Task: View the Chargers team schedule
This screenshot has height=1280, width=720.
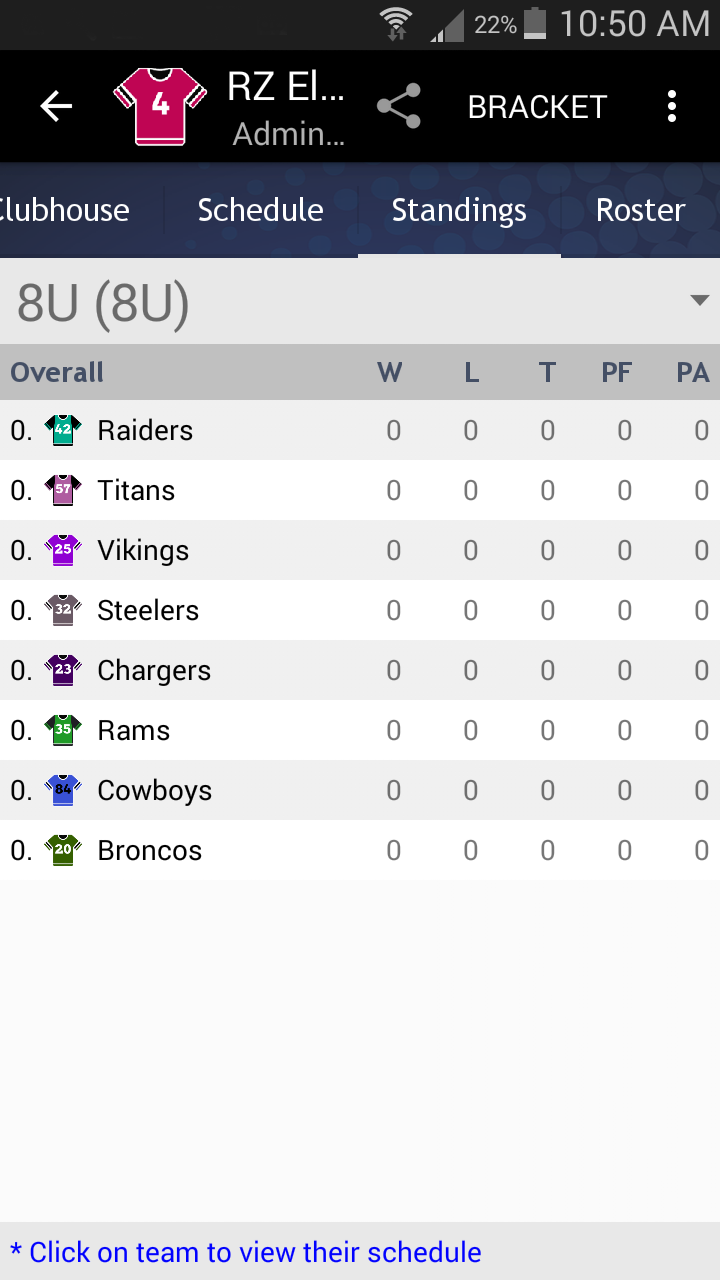Action: point(360,670)
